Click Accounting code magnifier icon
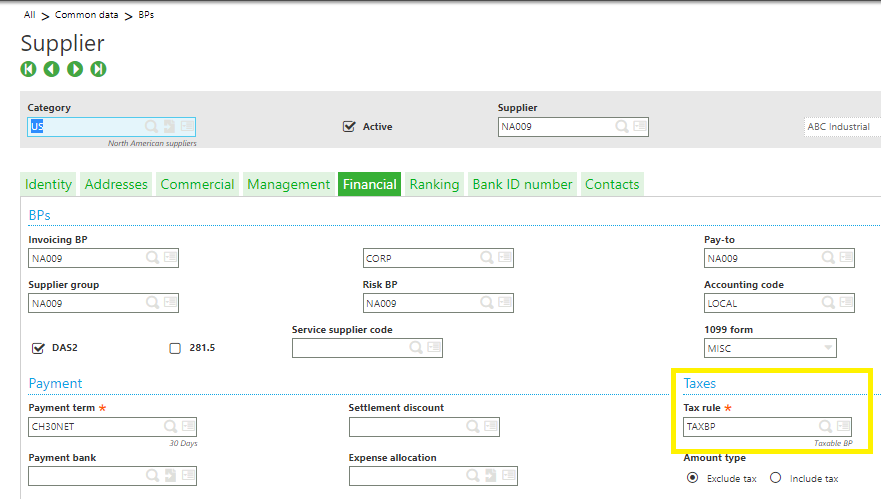The width and height of the screenshot is (881, 499). click(x=826, y=303)
